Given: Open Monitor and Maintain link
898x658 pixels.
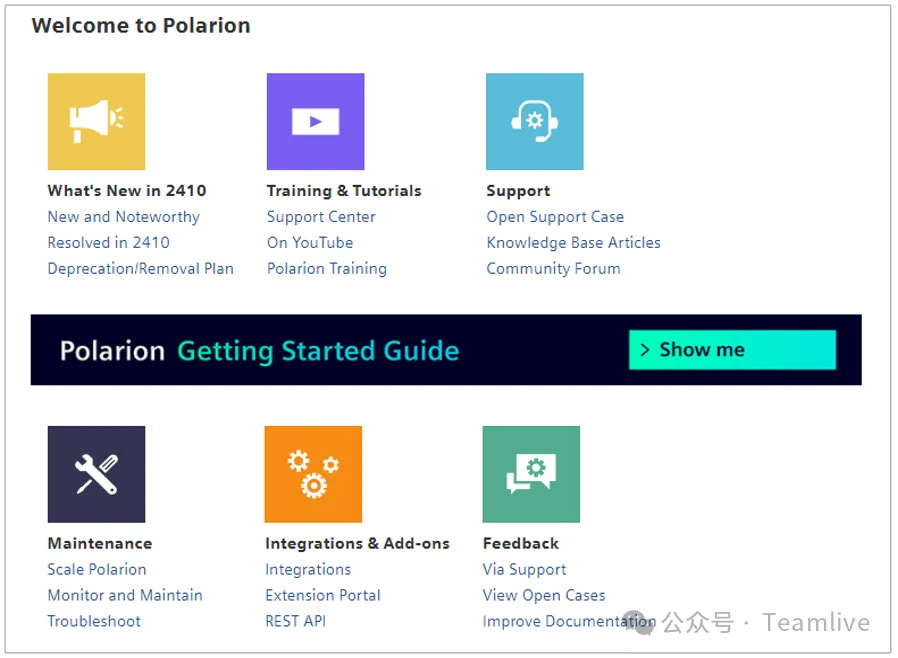Looking at the screenshot, I should click(x=125, y=596).
